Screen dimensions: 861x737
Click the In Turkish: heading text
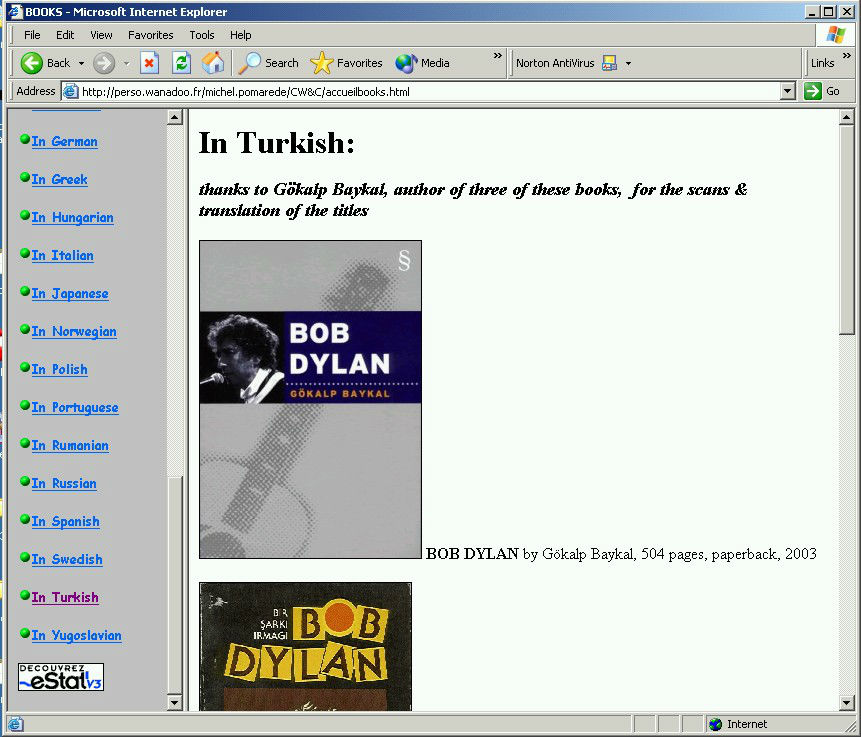point(277,143)
